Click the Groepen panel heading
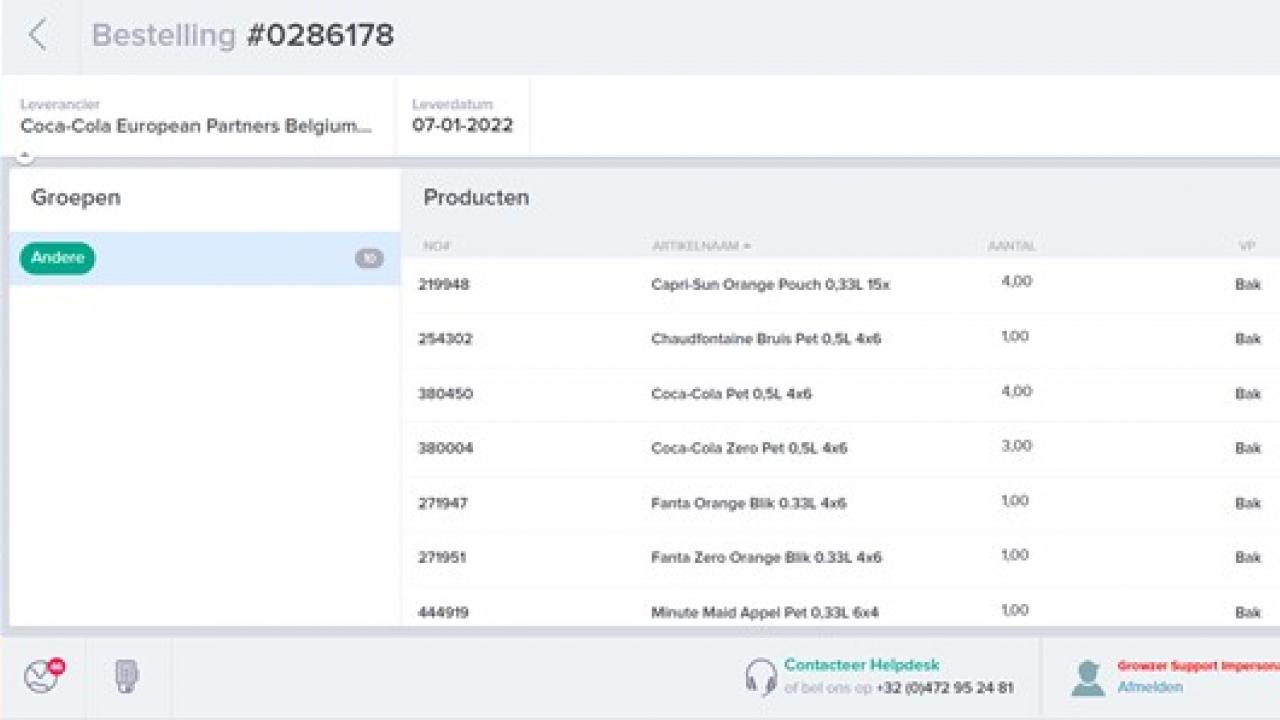This screenshot has width=1280, height=720. tap(76, 198)
